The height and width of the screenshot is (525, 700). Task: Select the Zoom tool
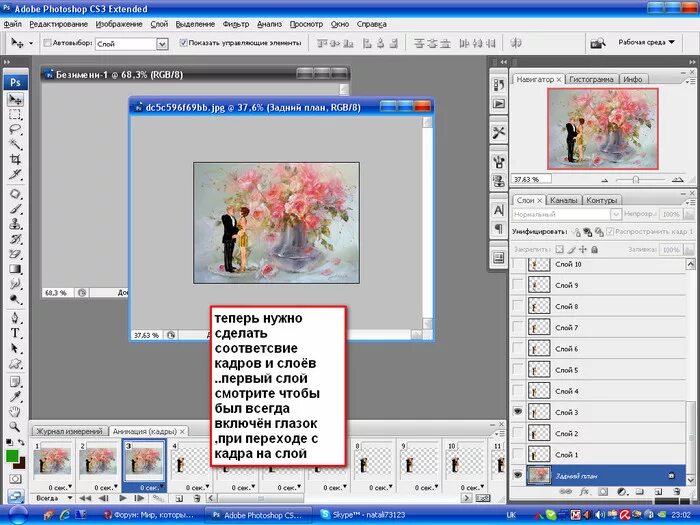[x=15, y=426]
